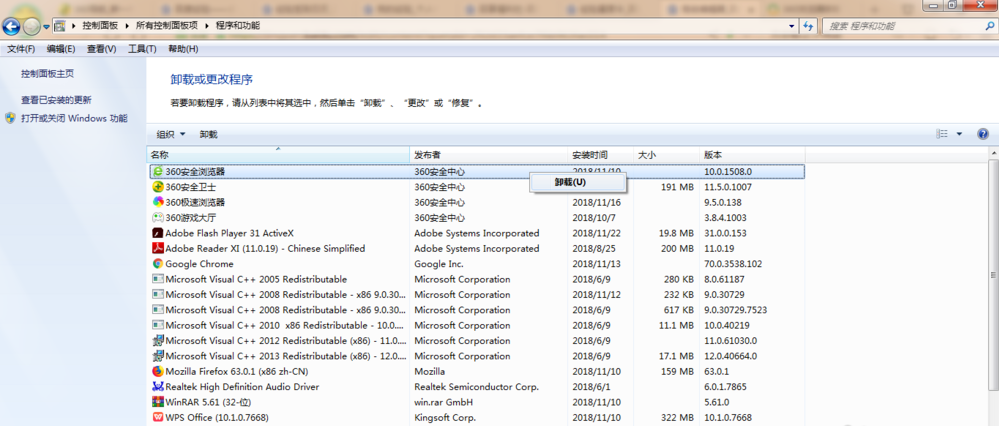
Task: Open help with the question mark icon
Action: pyautogui.click(x=982, y=134)
